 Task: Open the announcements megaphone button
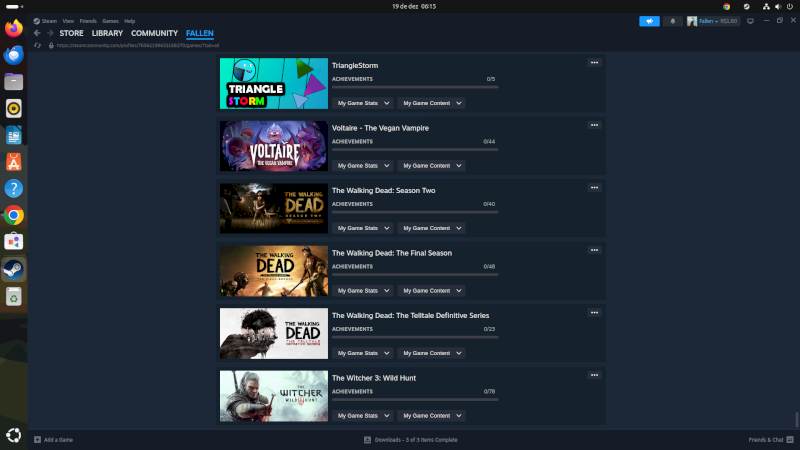649,20
